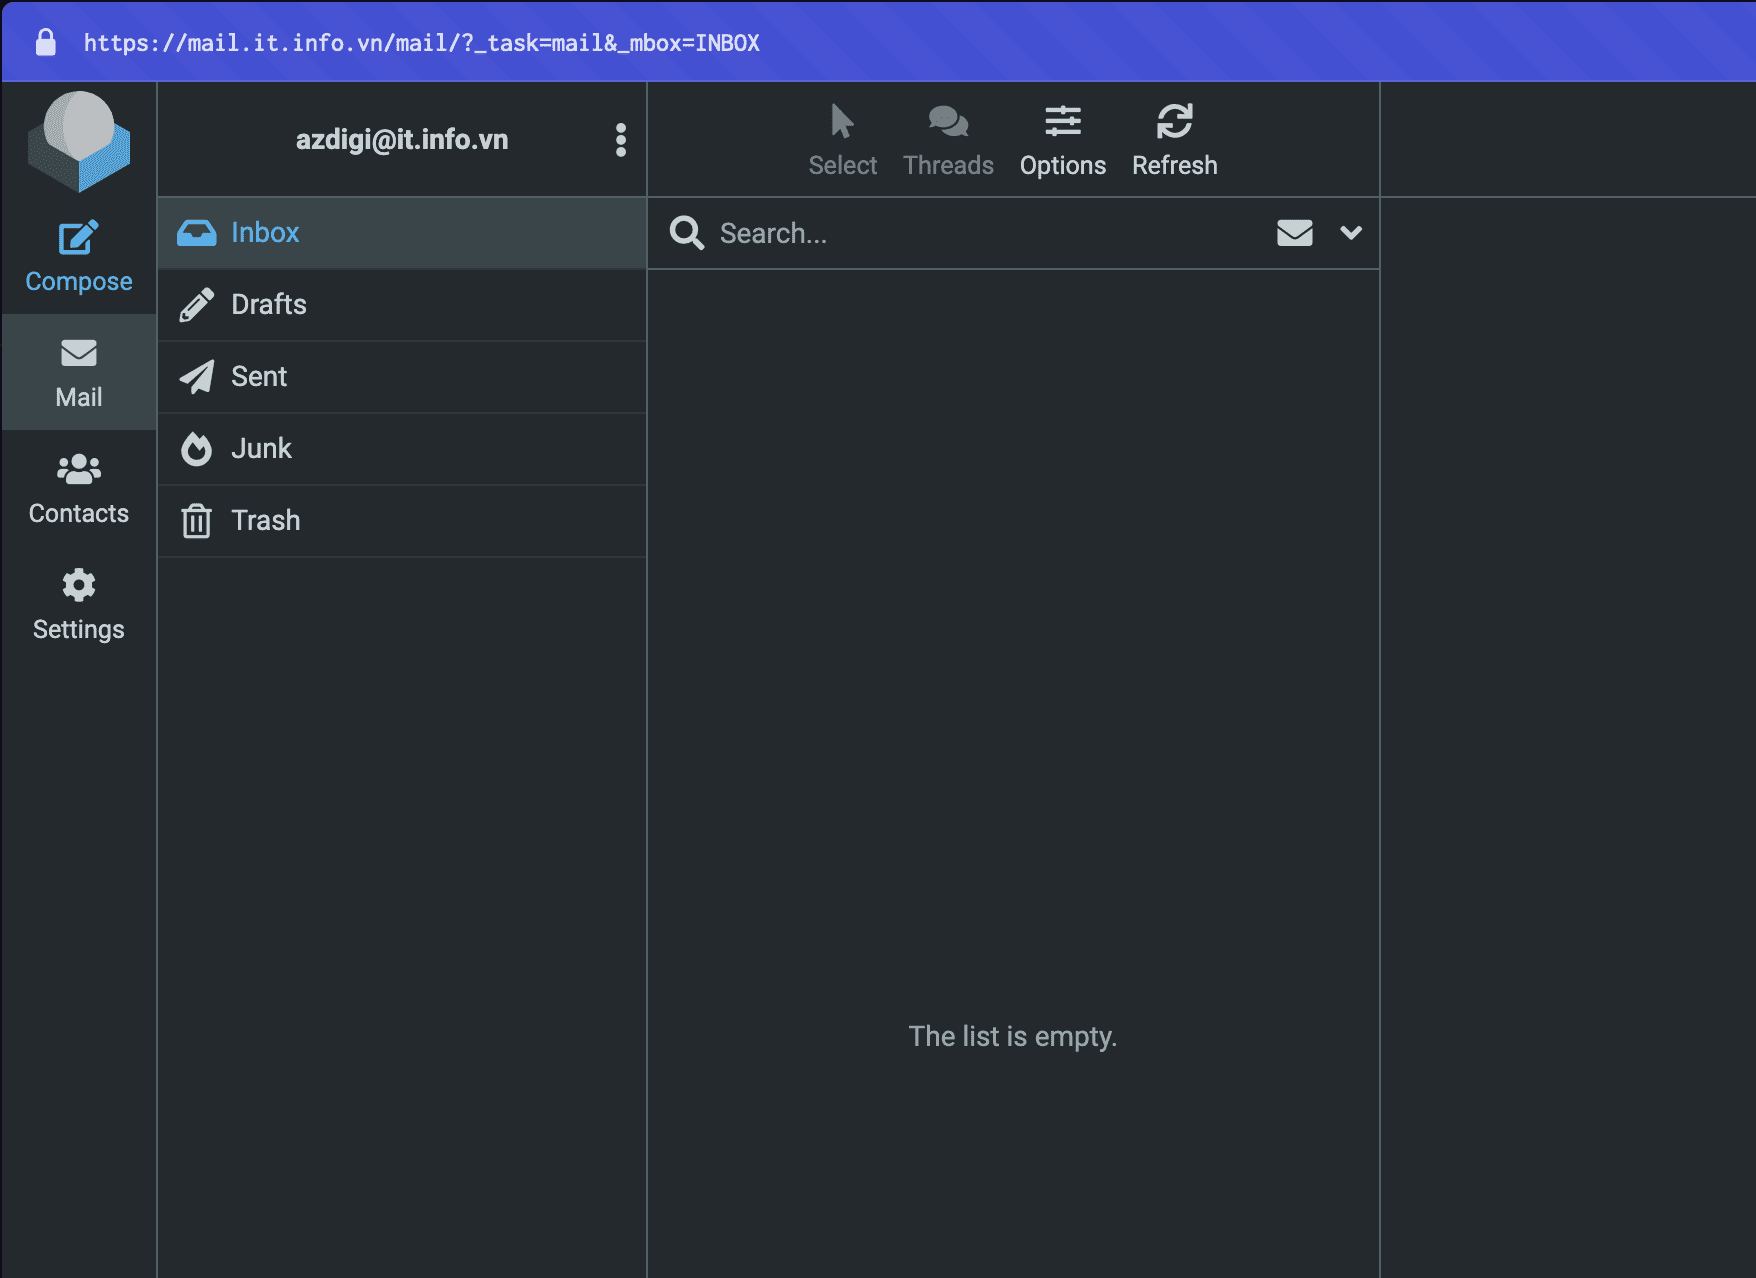The width and height of the screenshot is (1756, 1278).
Task: Click the Select toolbar item
Action: coord(842,140)
